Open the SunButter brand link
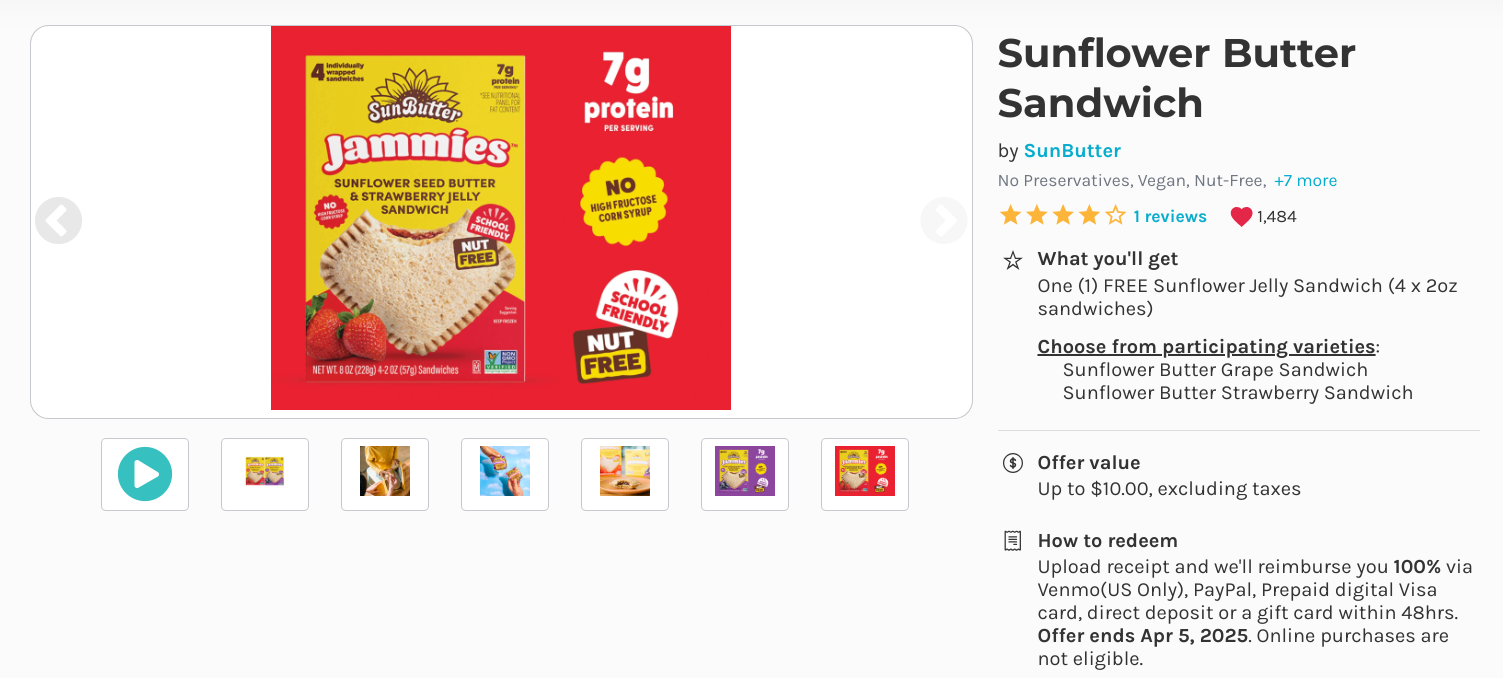 1072,151
